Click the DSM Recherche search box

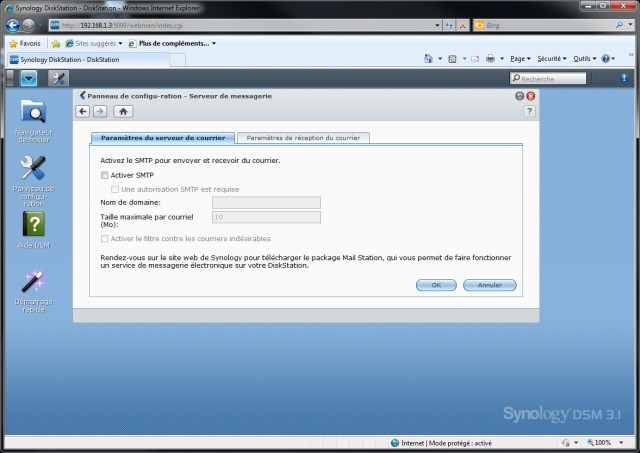pos(548,78)
